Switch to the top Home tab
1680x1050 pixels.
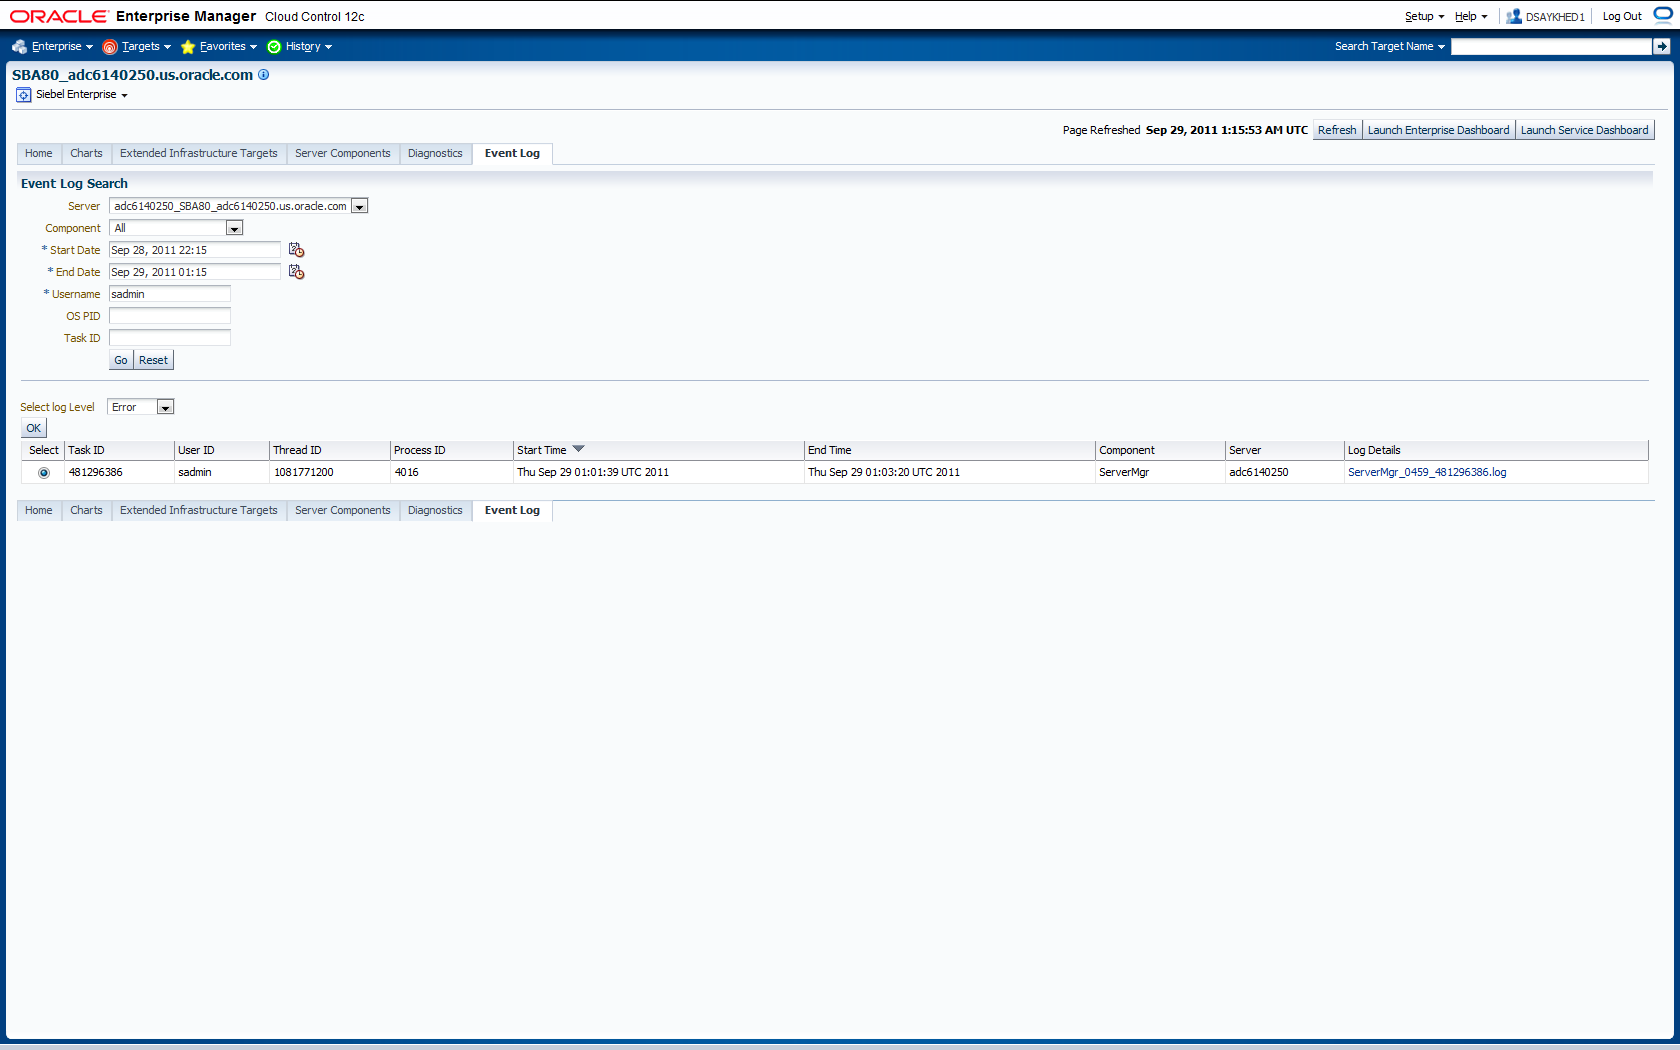[x=39, y=153]
